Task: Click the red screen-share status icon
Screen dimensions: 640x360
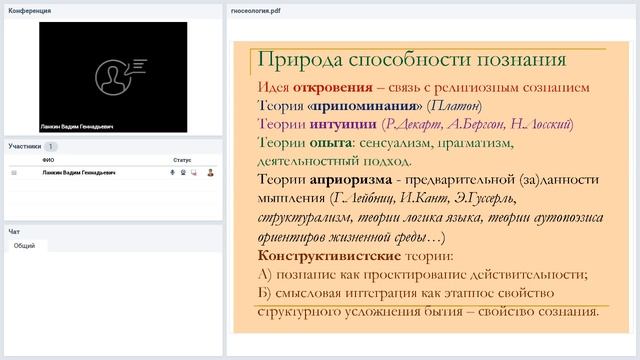Action: tap(194, 173)
